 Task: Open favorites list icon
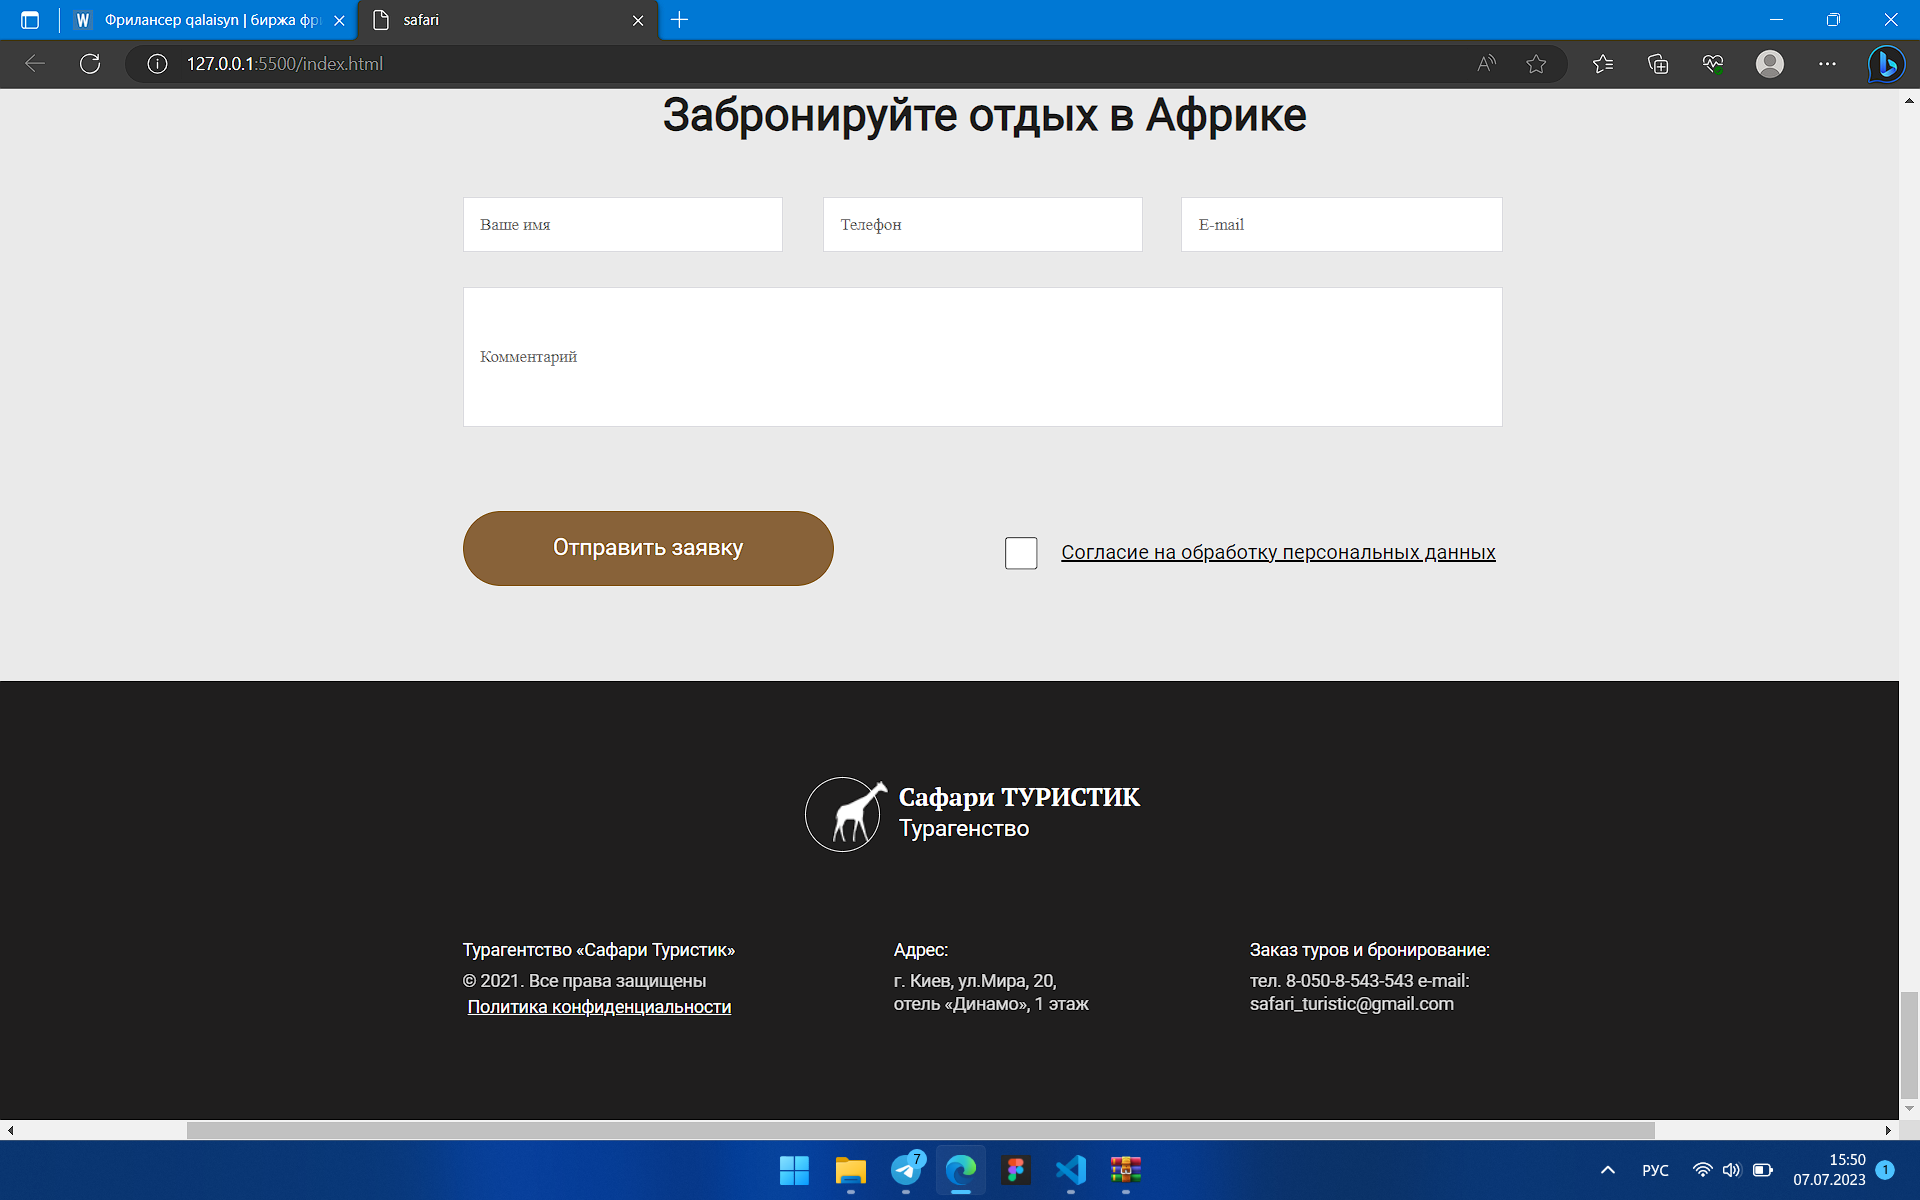[x=1603, y=64]
